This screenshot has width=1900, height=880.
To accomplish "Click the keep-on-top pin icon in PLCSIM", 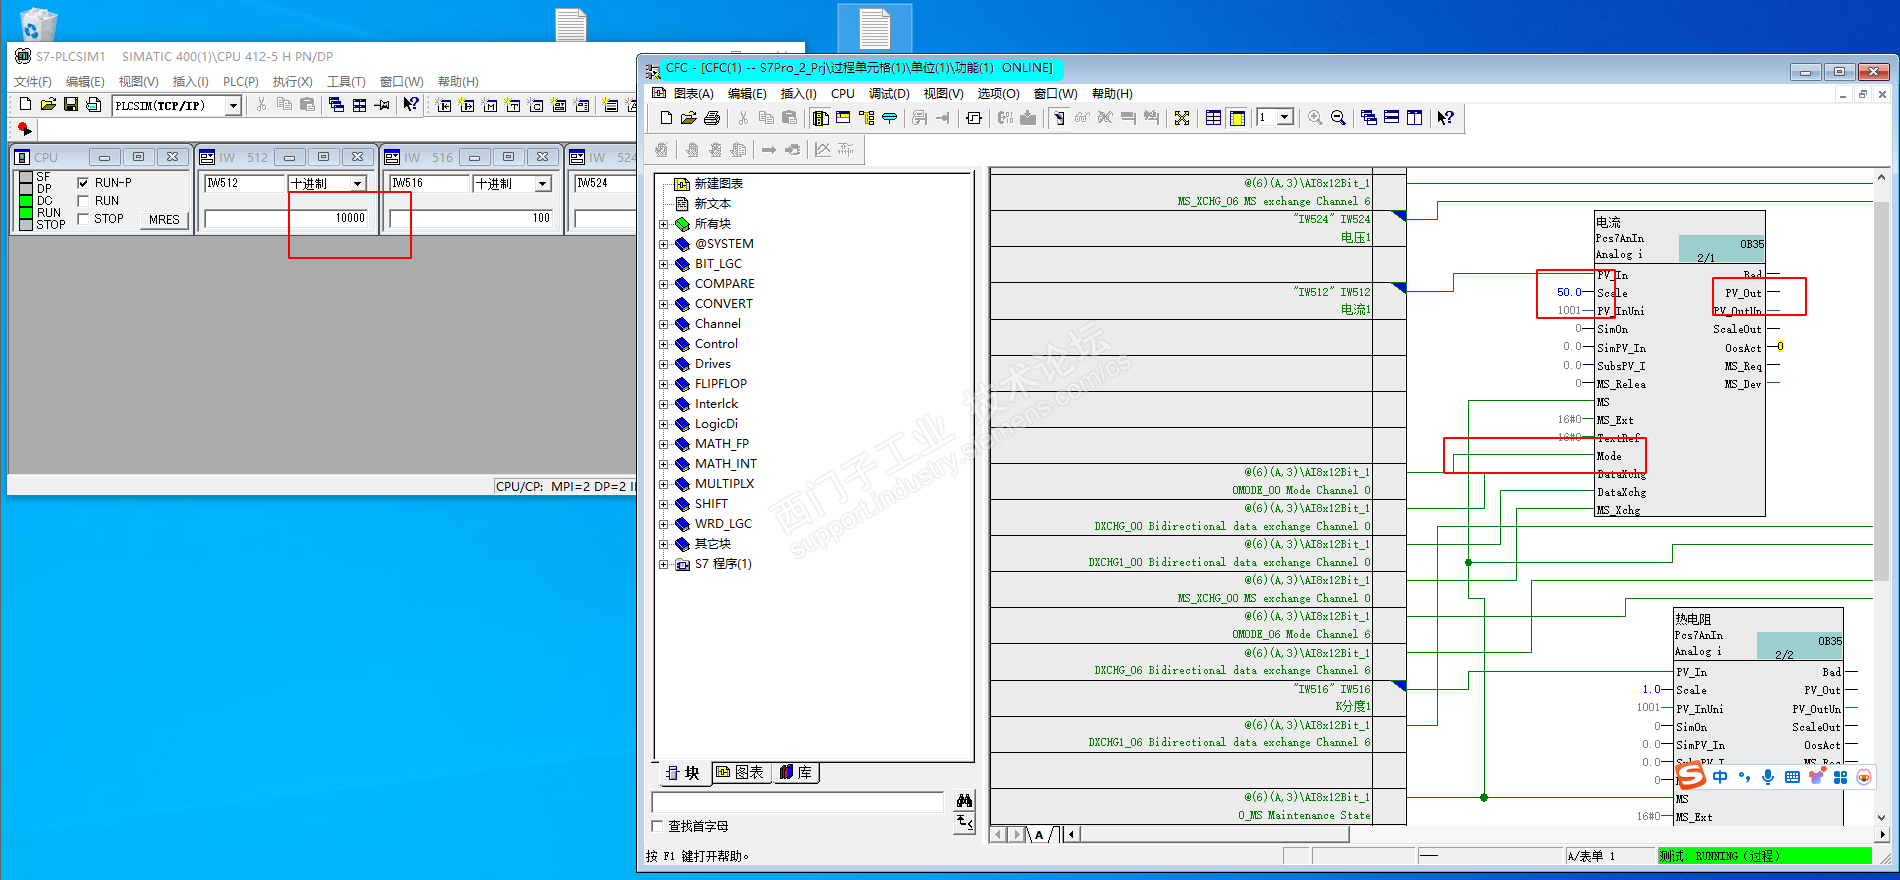I will point(382,105).
